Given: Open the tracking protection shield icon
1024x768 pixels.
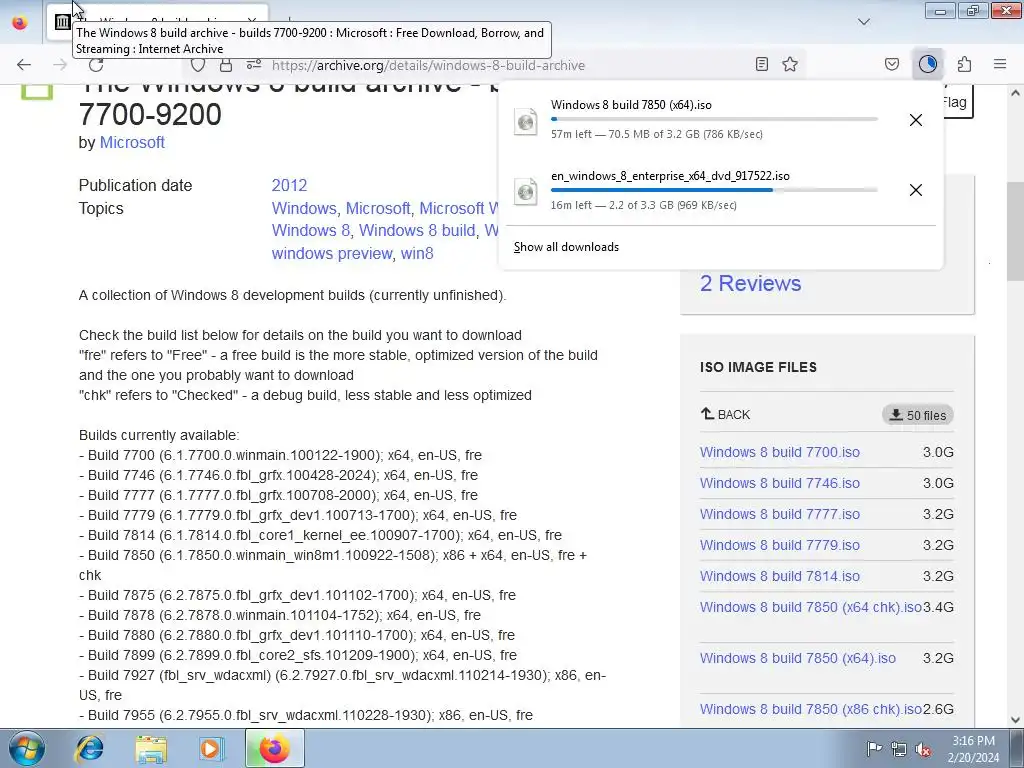Looking at the screenshot, I should click(x=198, y=65).
